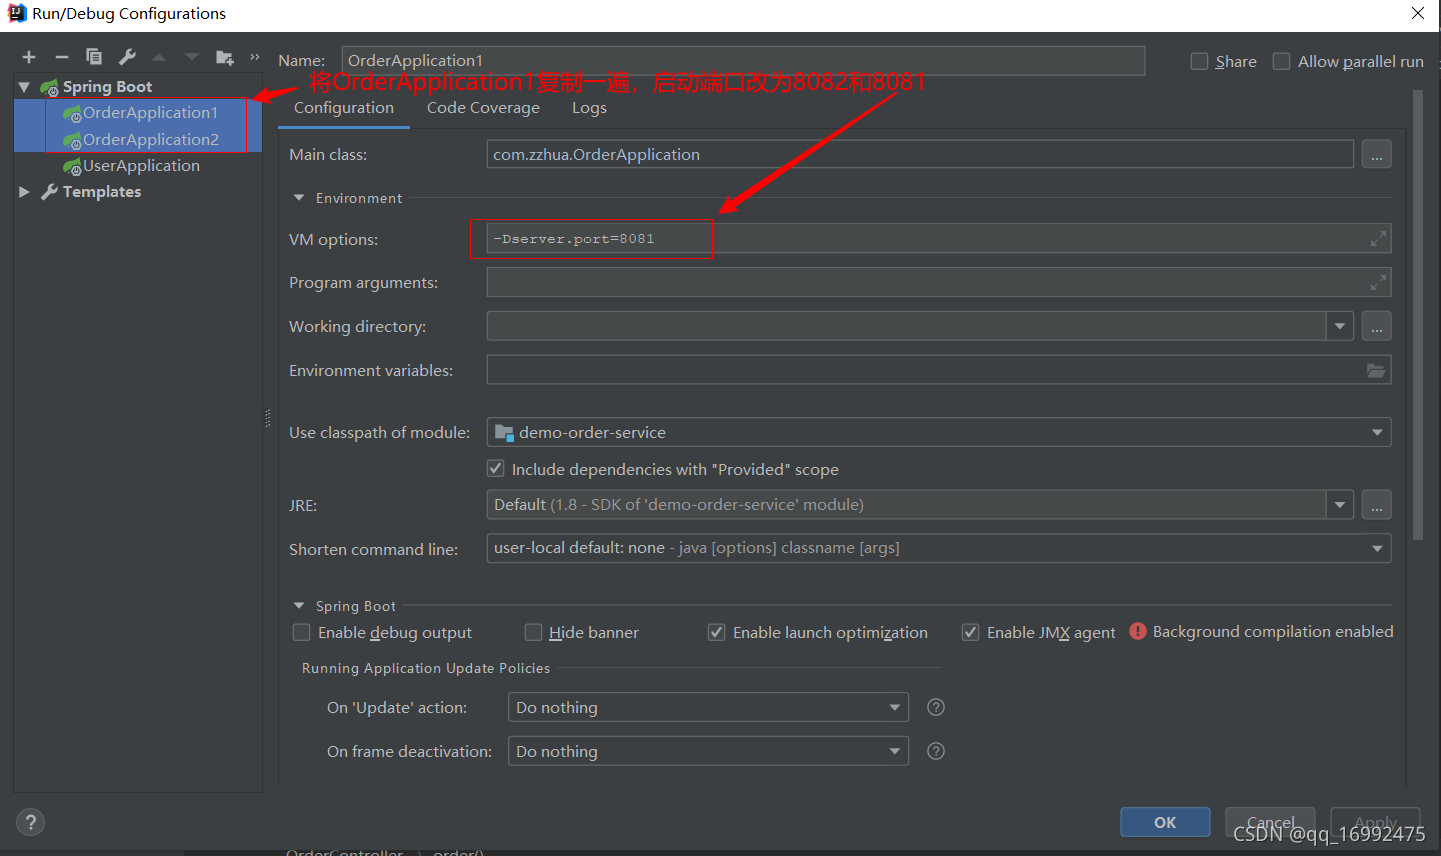Click the Program arguments input field
The height and width of the screenshot is (856, 1441).
pos(938,283)
